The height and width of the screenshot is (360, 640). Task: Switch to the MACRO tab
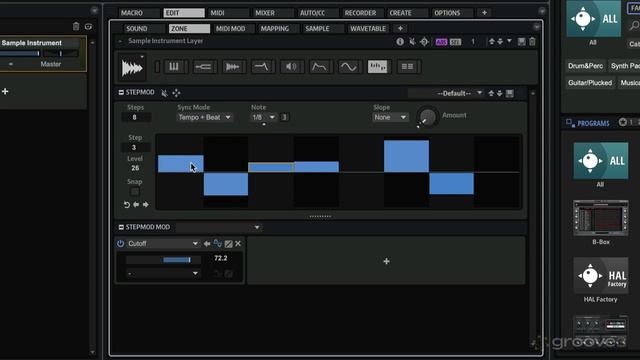pyautogui.click(x=140, y=13)
